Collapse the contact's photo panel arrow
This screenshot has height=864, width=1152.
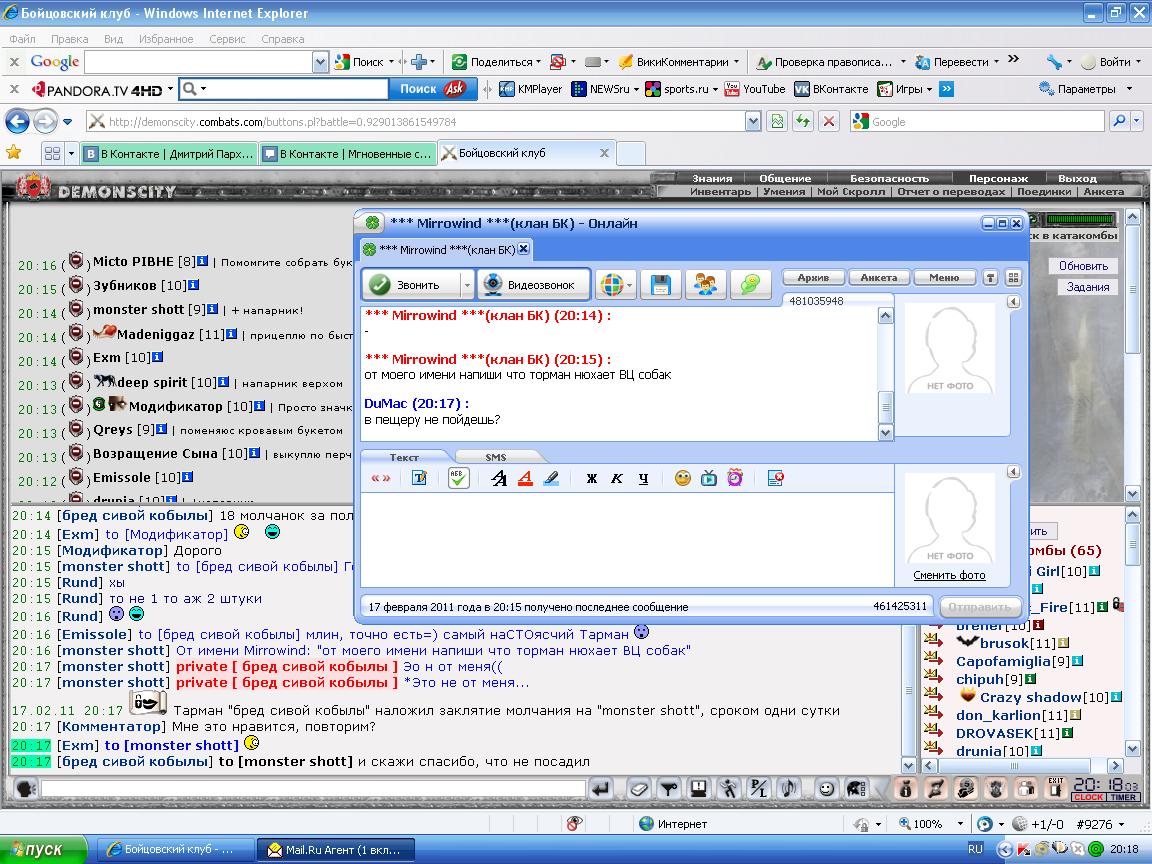click(x=1014, y=301)
